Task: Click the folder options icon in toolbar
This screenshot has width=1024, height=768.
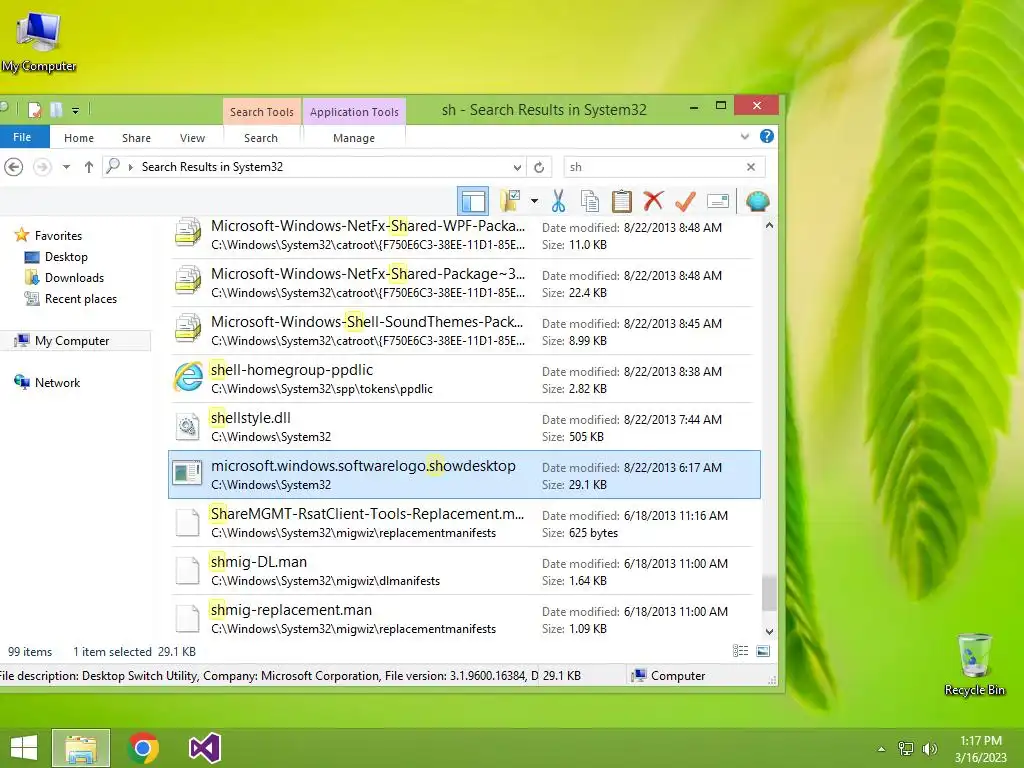Action: pos(510,200)
